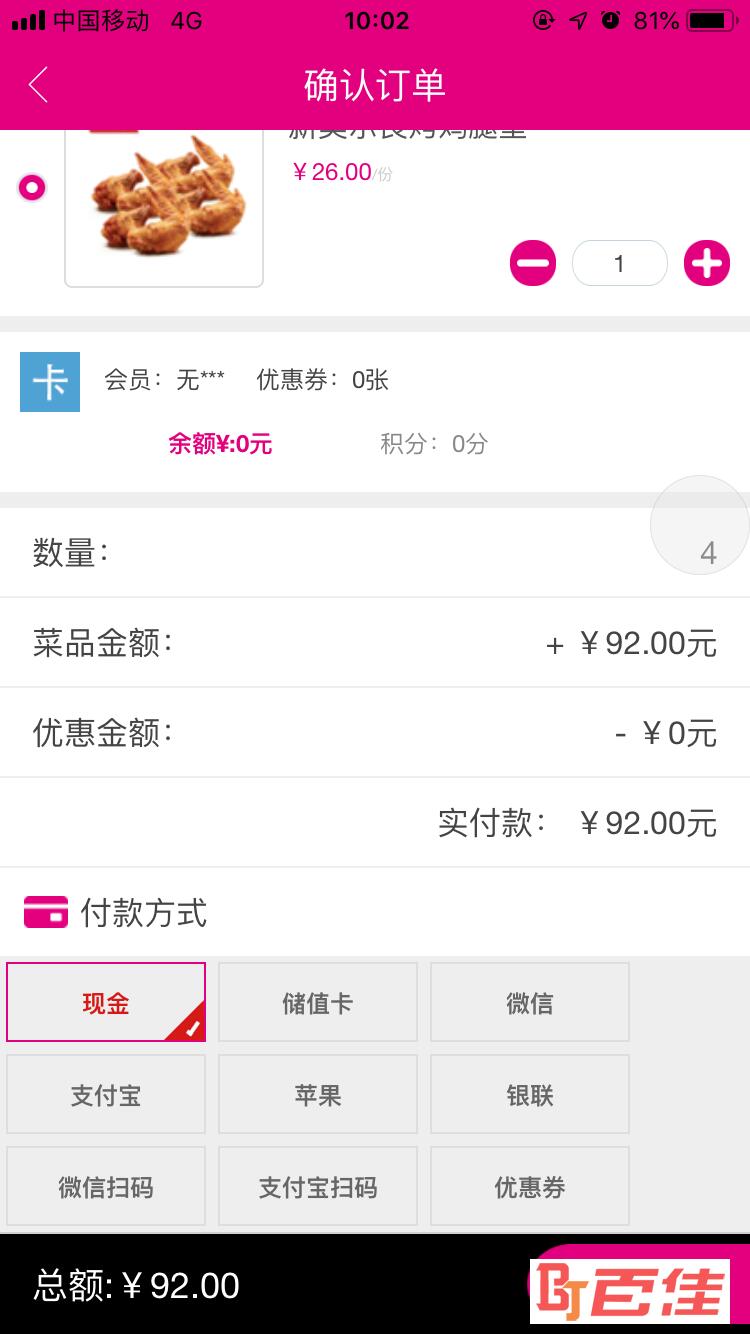Viewport: 750px width, 1334px height.
Task: Tap the blue membership card icon
Action: pos(50,382)
